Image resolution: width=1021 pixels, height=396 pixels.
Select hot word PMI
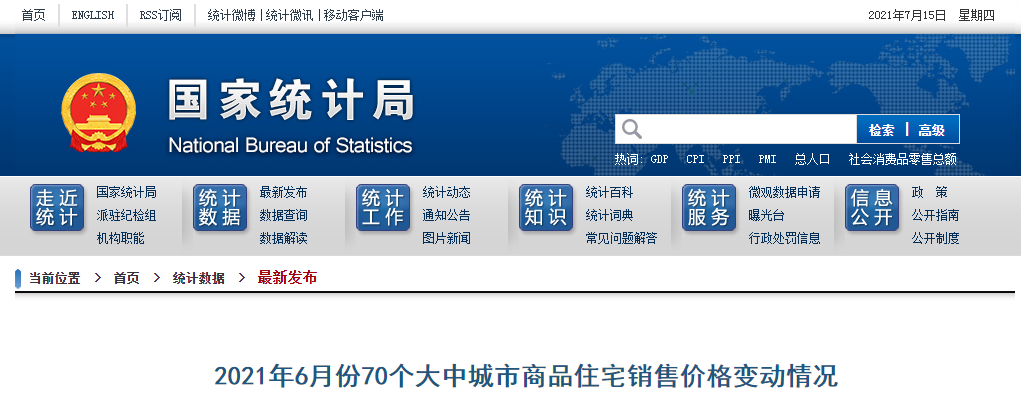(x=767, y=160)
